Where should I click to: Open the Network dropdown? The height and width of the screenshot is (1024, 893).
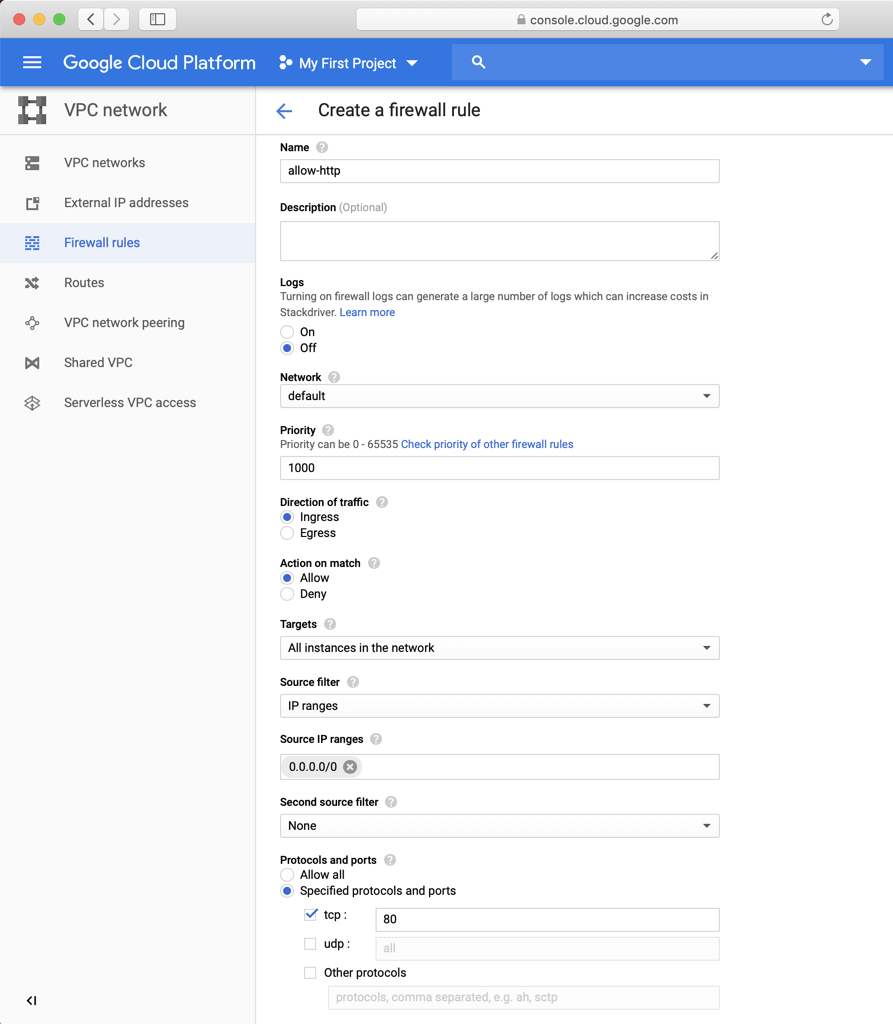[x=499, y=396]
